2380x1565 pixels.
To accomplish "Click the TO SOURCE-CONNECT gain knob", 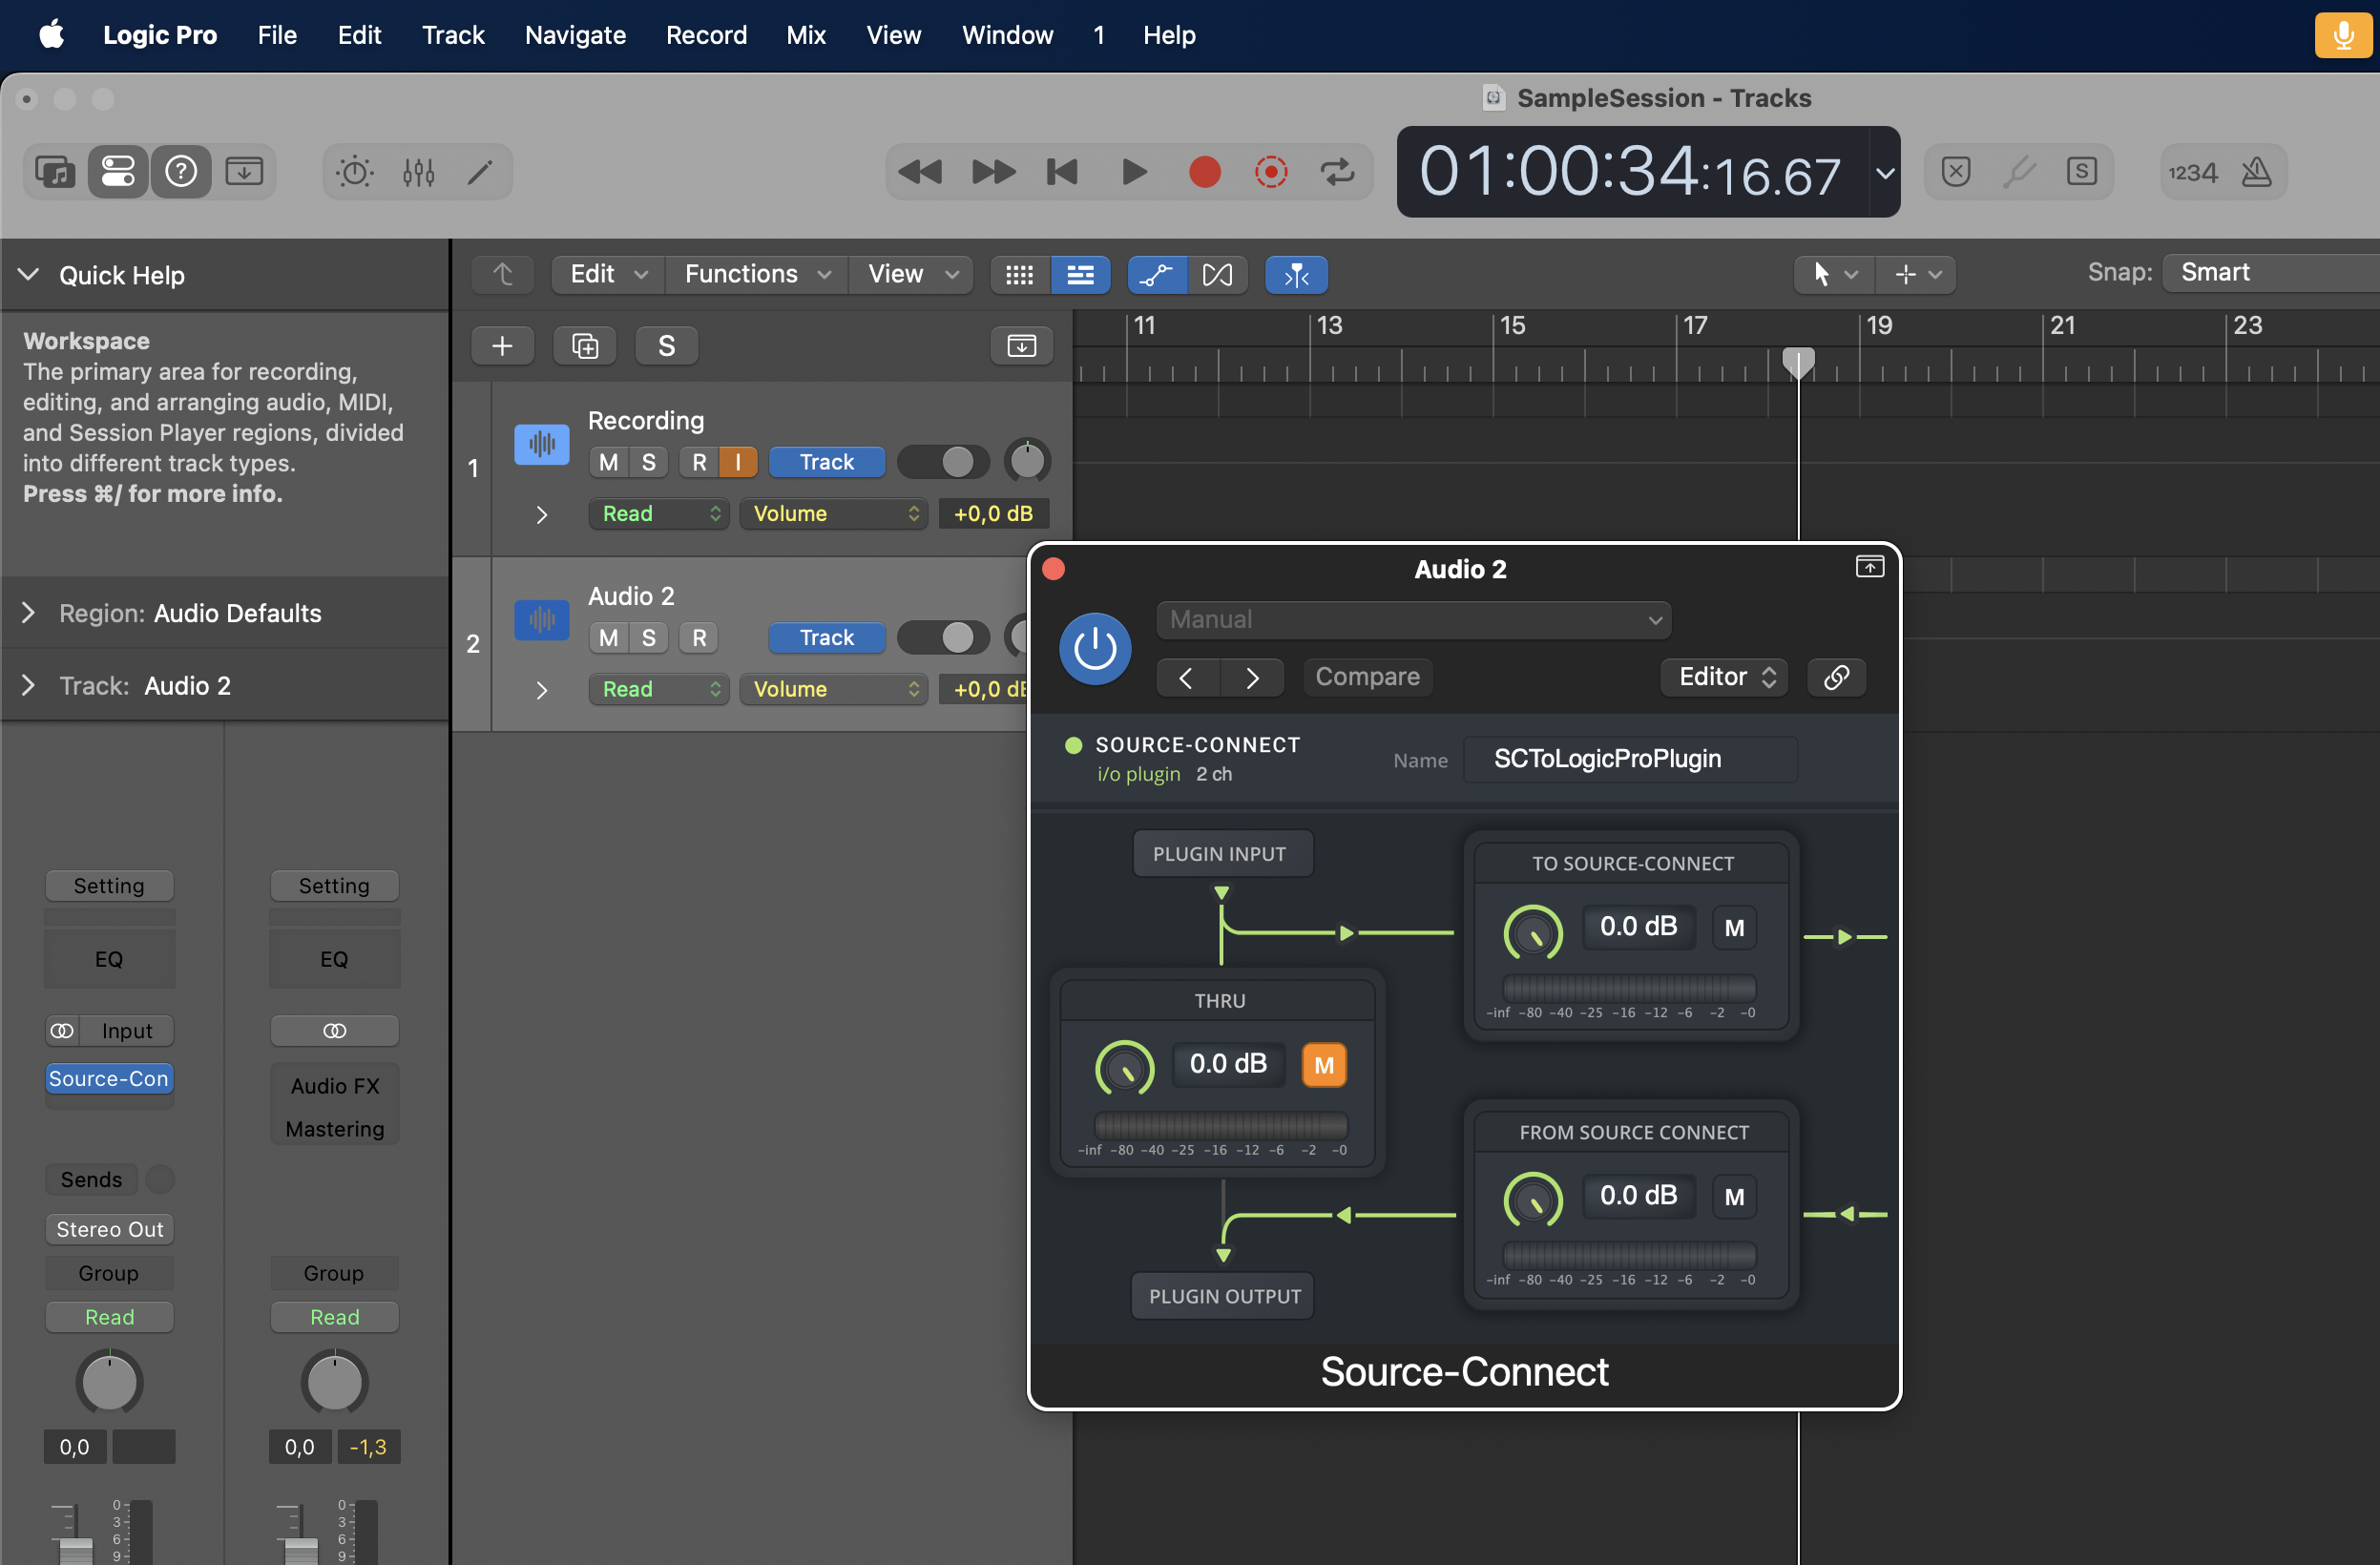I will point(1532,931).
